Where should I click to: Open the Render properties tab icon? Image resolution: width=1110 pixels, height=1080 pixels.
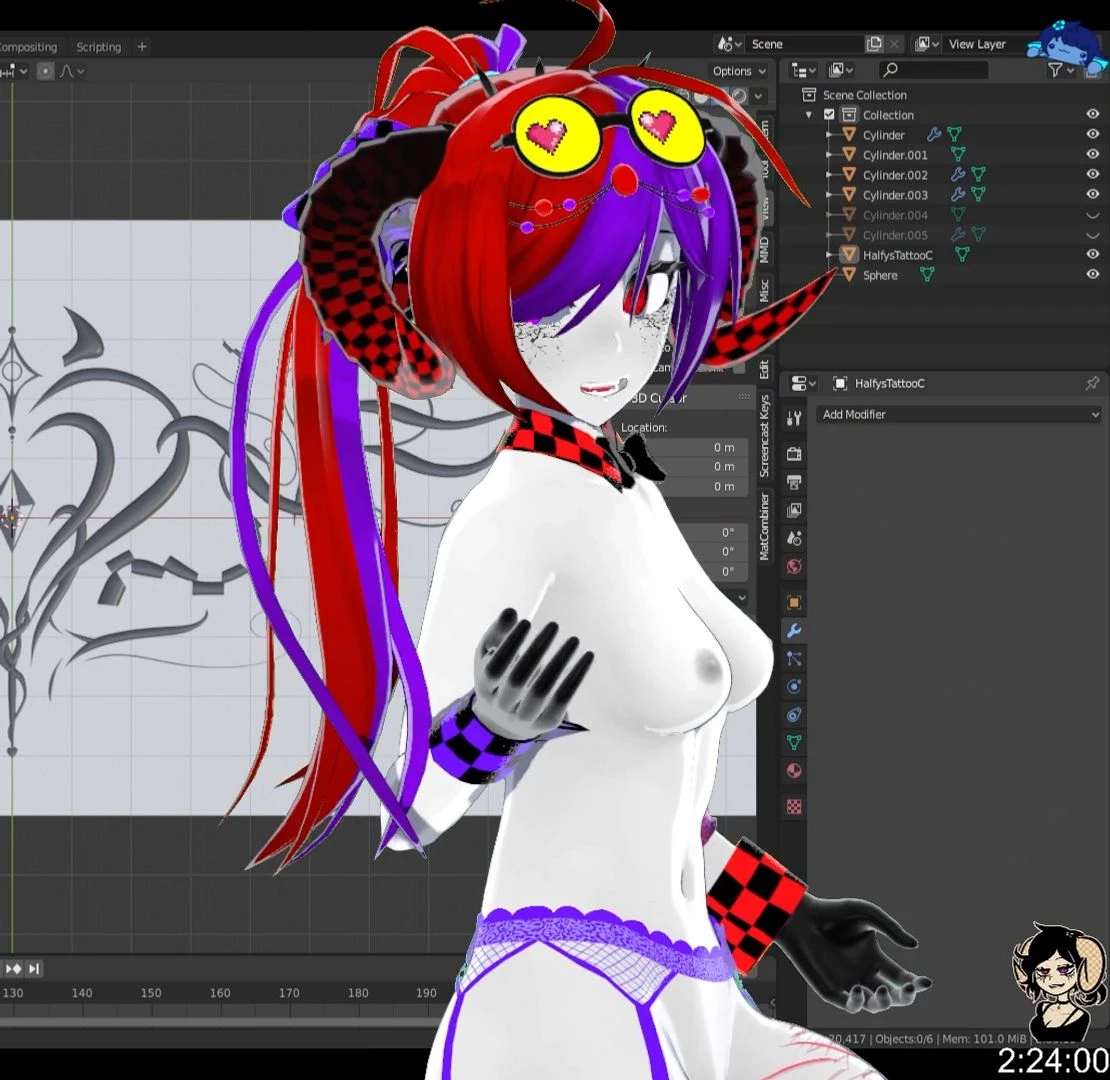(794, 454)
